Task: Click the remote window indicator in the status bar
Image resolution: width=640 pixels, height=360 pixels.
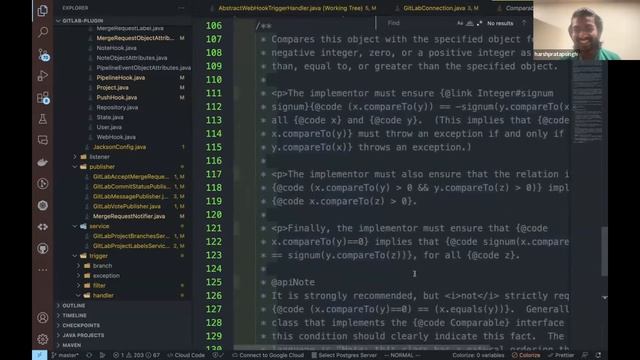Action: (40, 355)
